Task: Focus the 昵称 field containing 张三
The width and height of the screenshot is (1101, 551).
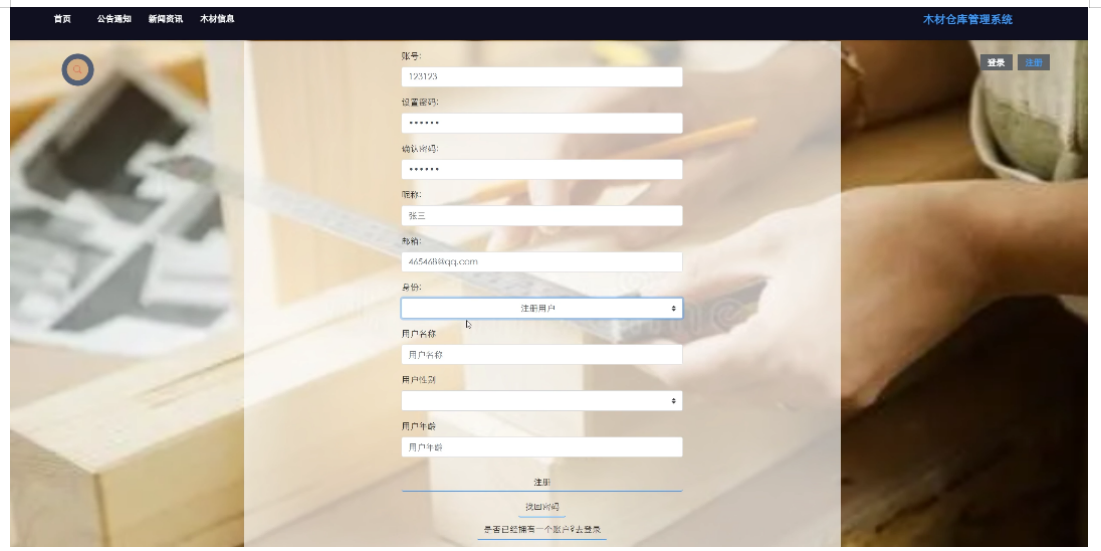Action: click(541, 215)
